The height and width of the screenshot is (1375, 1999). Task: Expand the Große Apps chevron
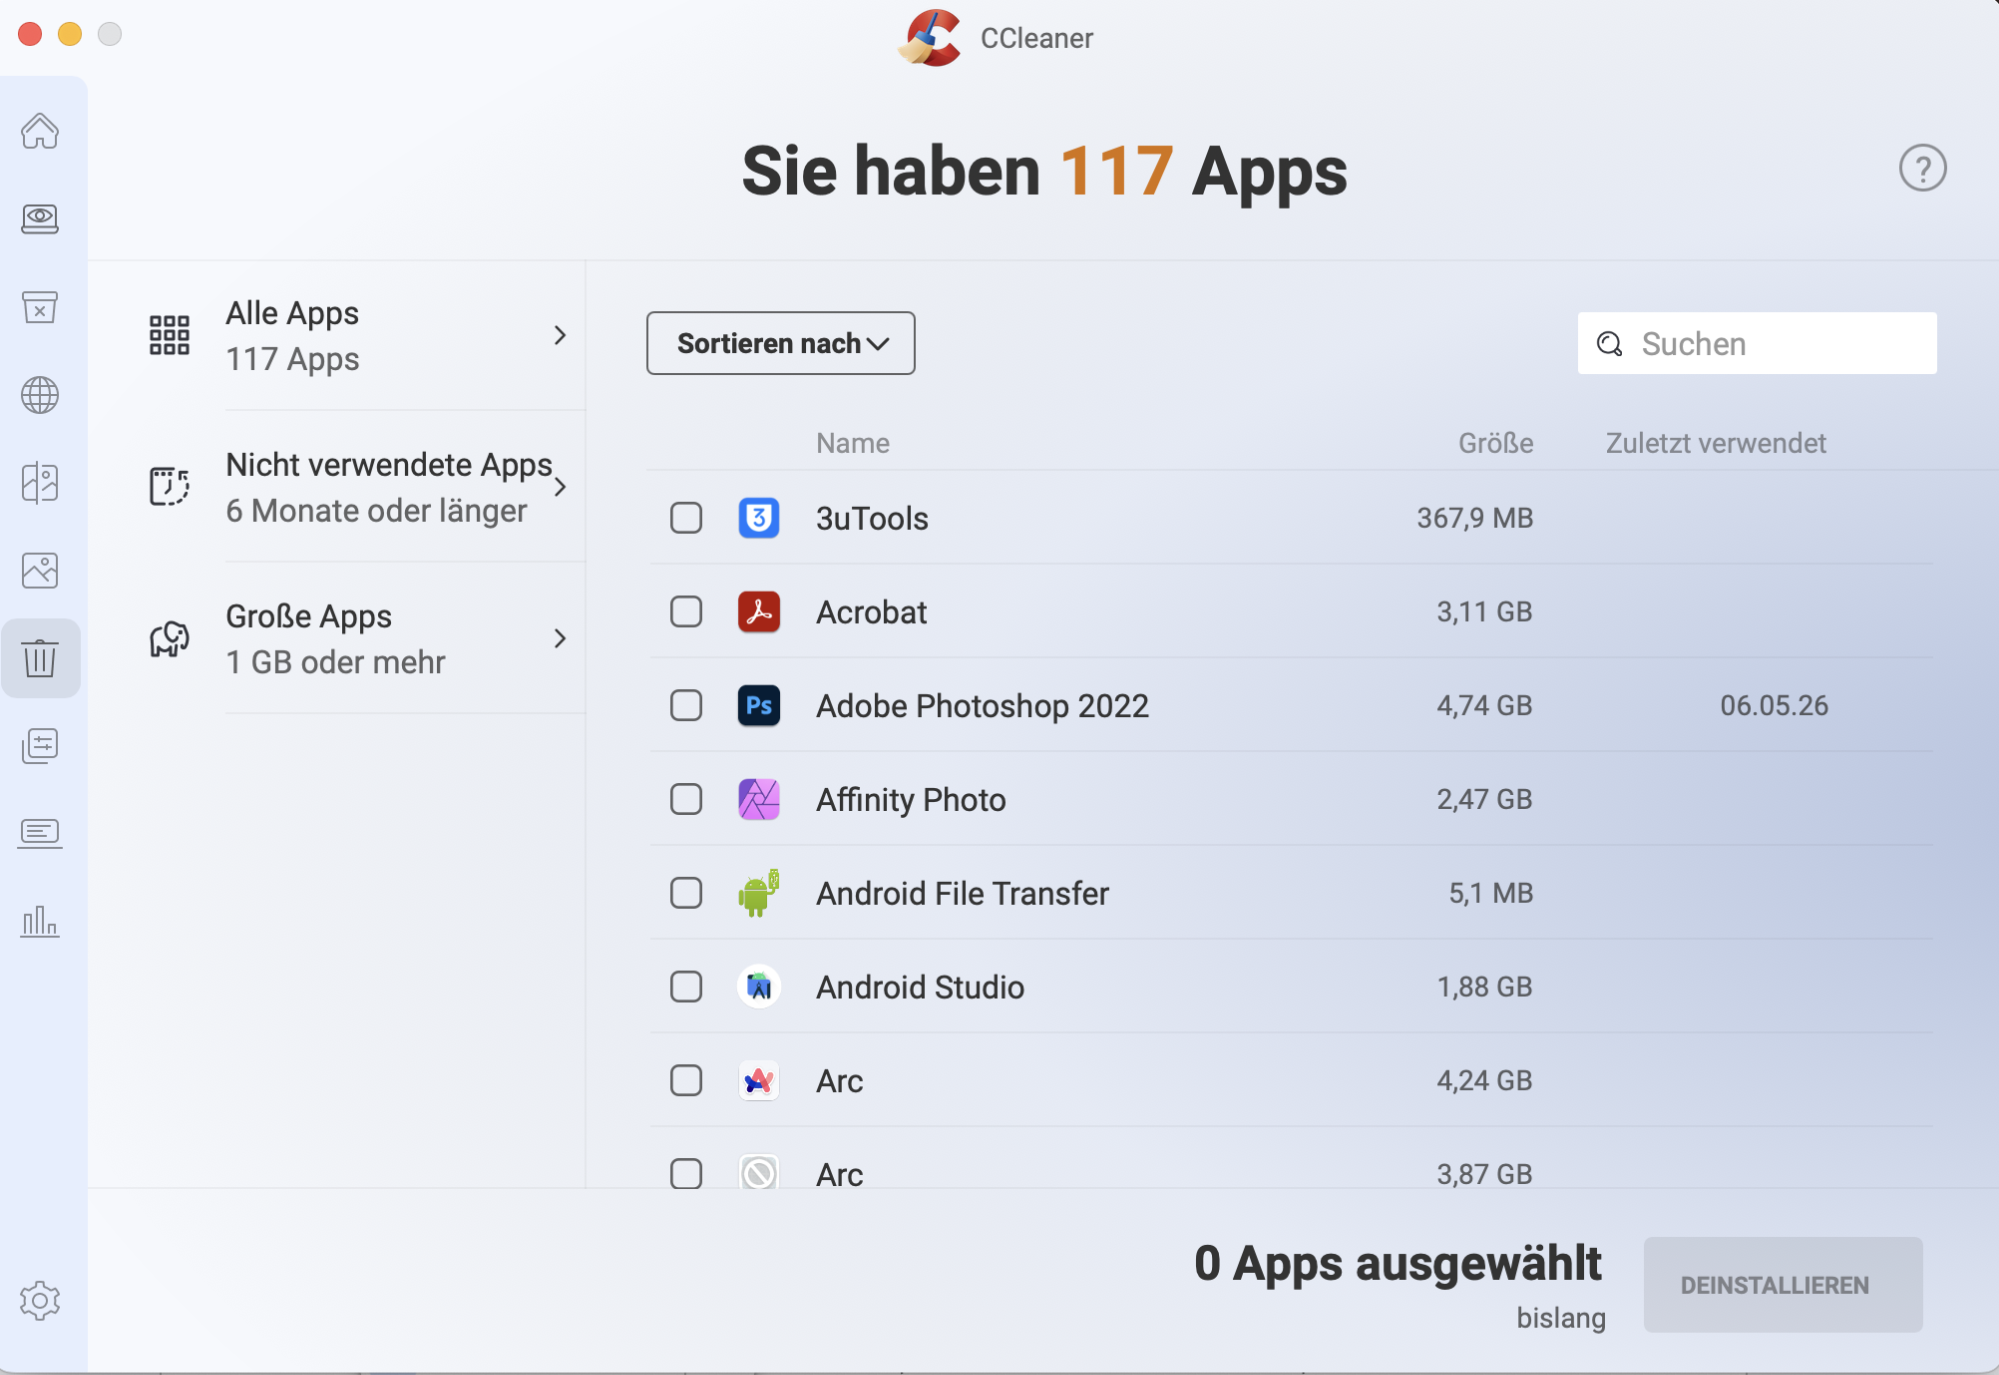560,638
